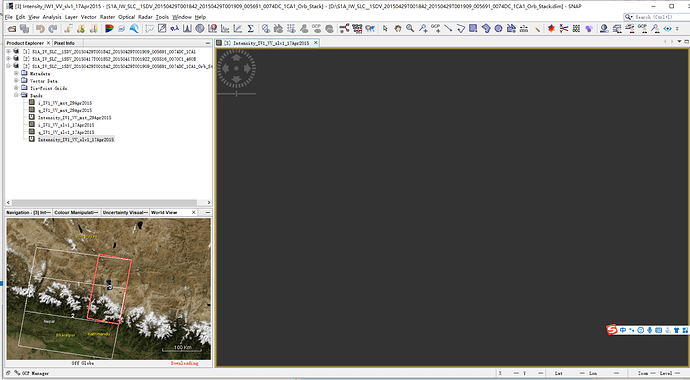Select the Range Finder ruler tool

[x=524, y=29]
